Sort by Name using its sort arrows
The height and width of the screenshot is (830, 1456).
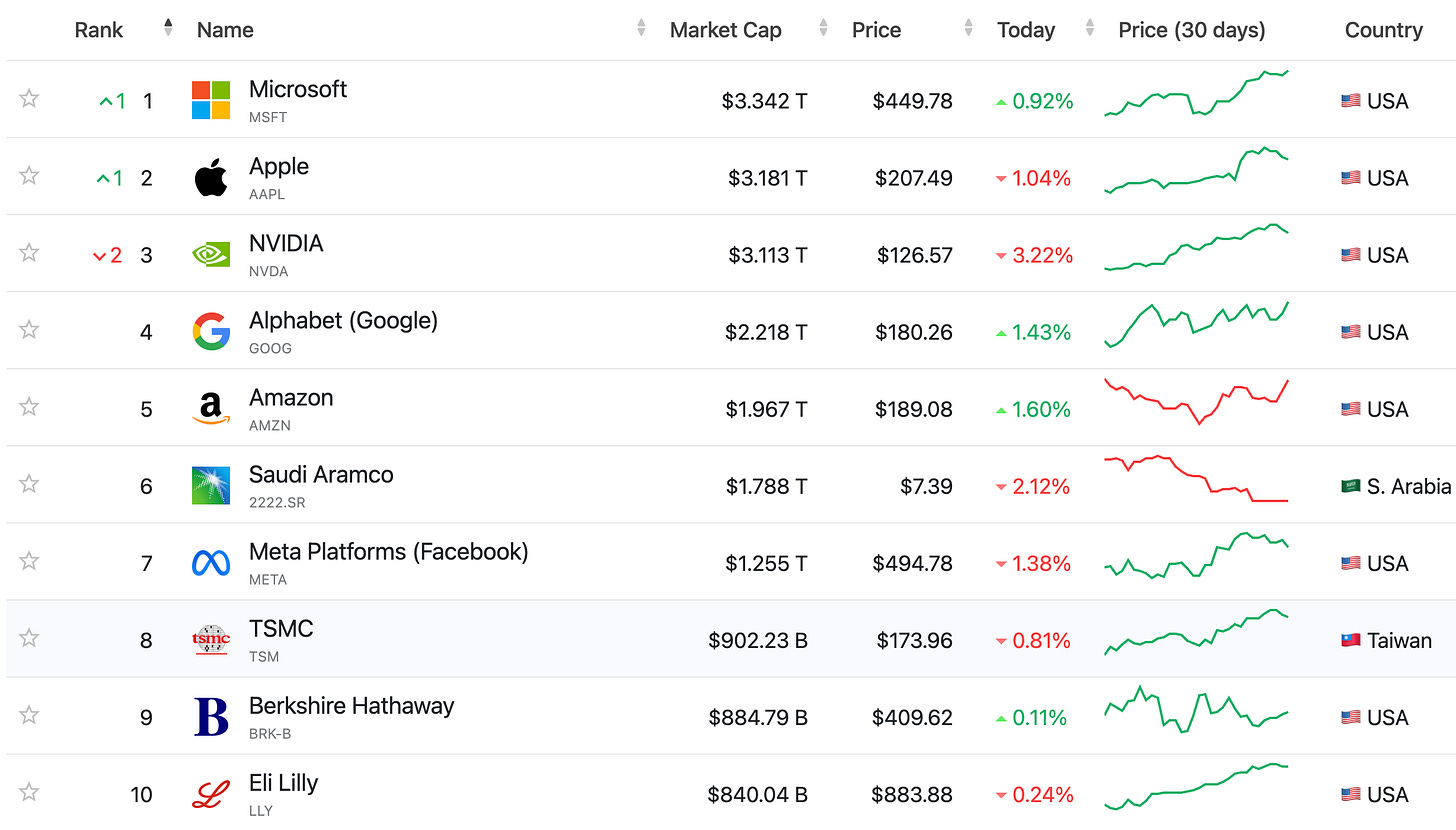point(641,29)
